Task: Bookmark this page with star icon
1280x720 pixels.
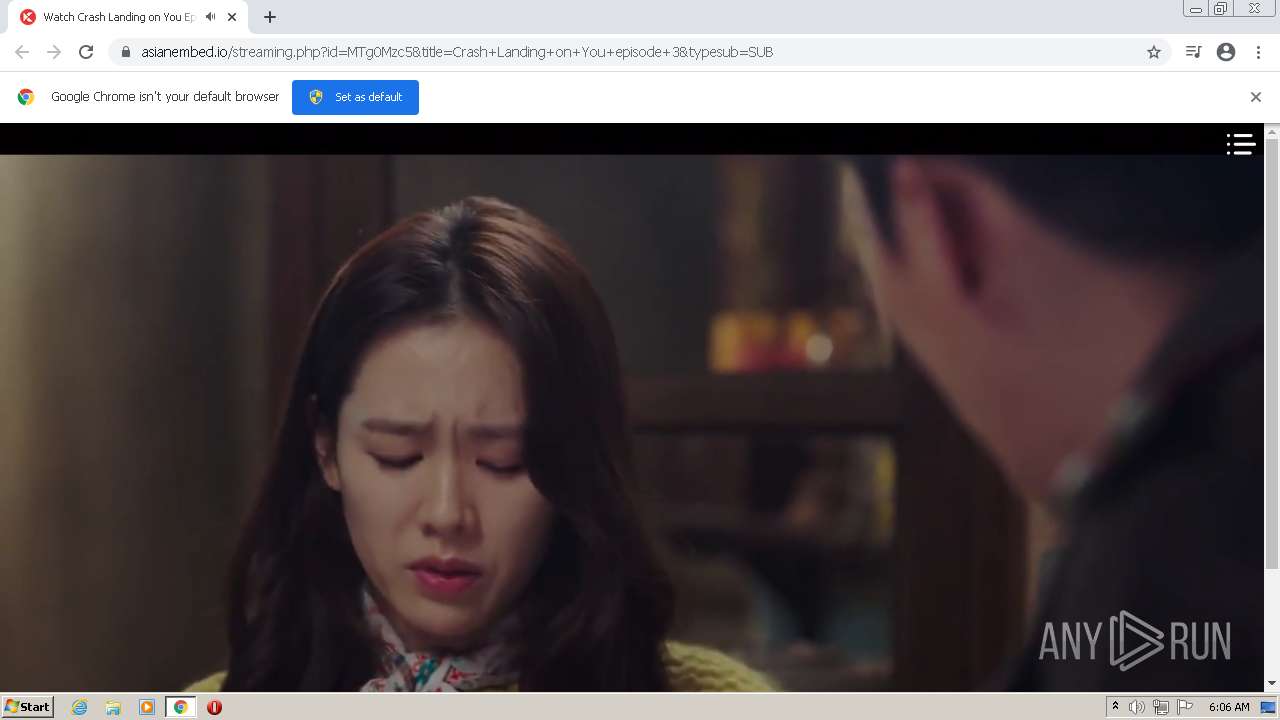Action: pos(1154,52)
